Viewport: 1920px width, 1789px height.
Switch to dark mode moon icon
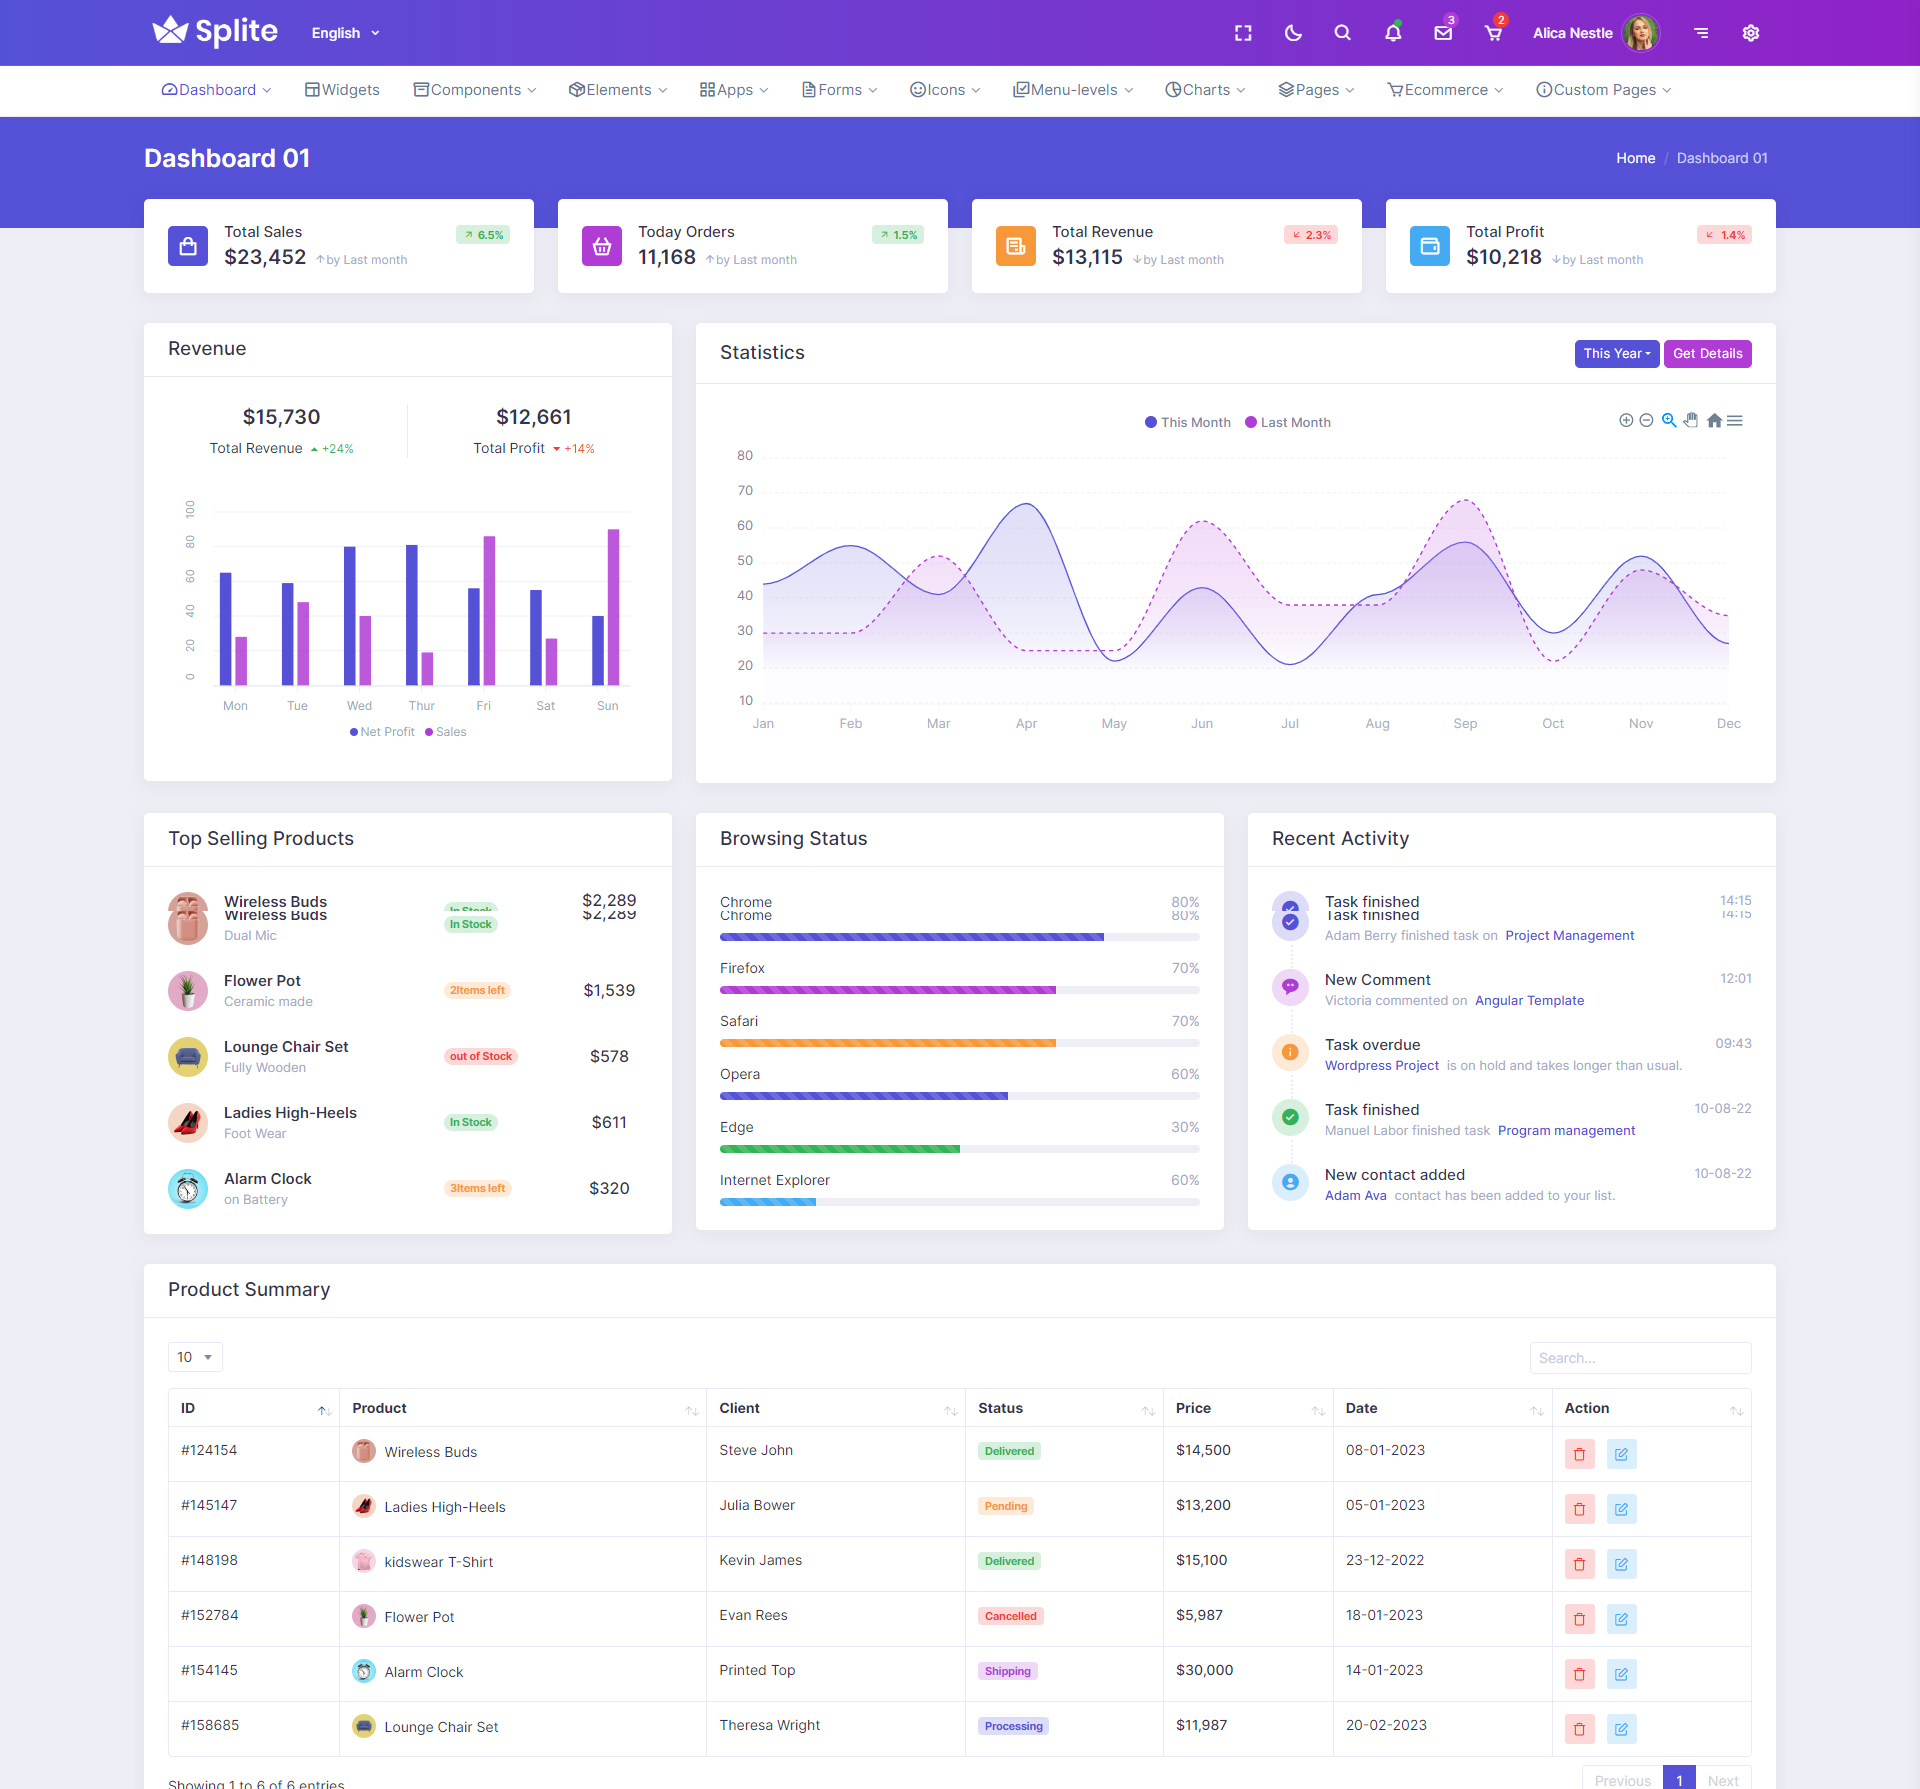tap(1293, 33)
